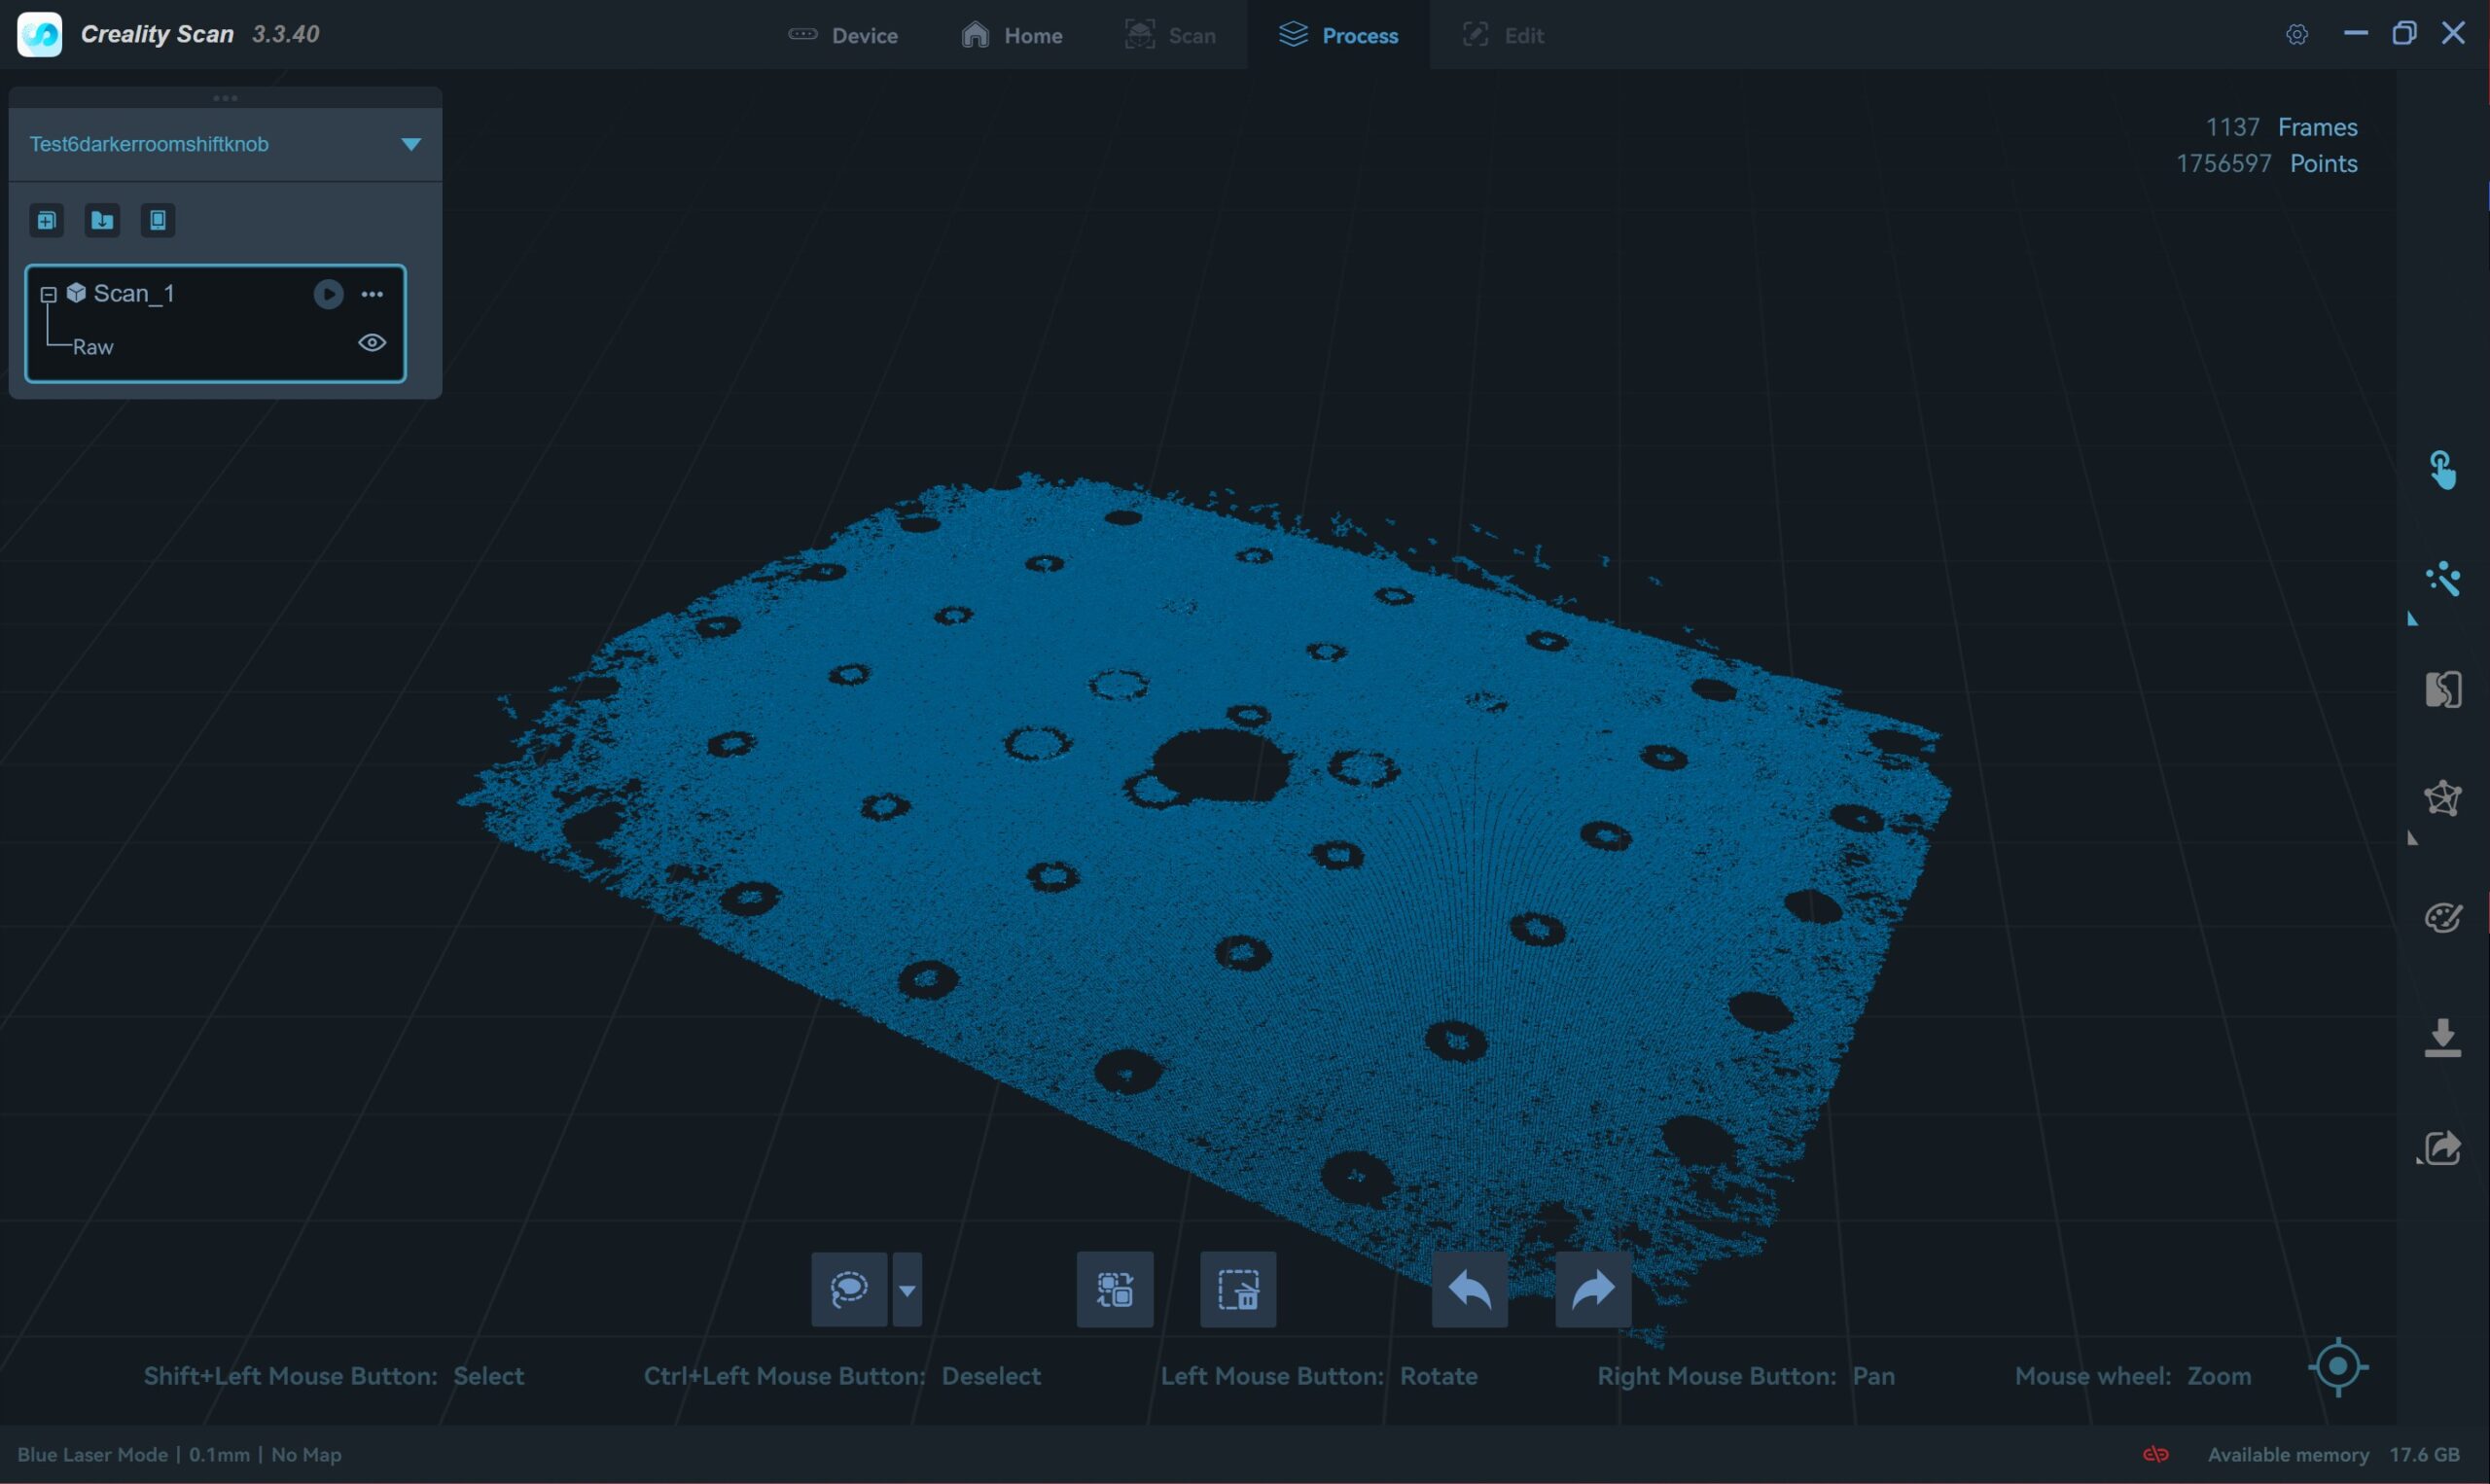This screenshot has height=1484, width=2490.
Task: Select the mesh generation polygon icon
Action: point(2442,798)
